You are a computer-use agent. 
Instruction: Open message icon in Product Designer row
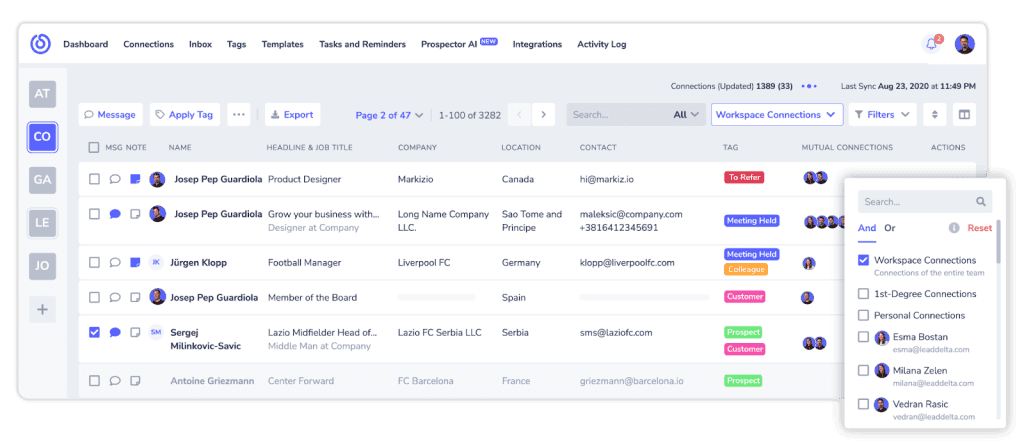pos(115,179)
